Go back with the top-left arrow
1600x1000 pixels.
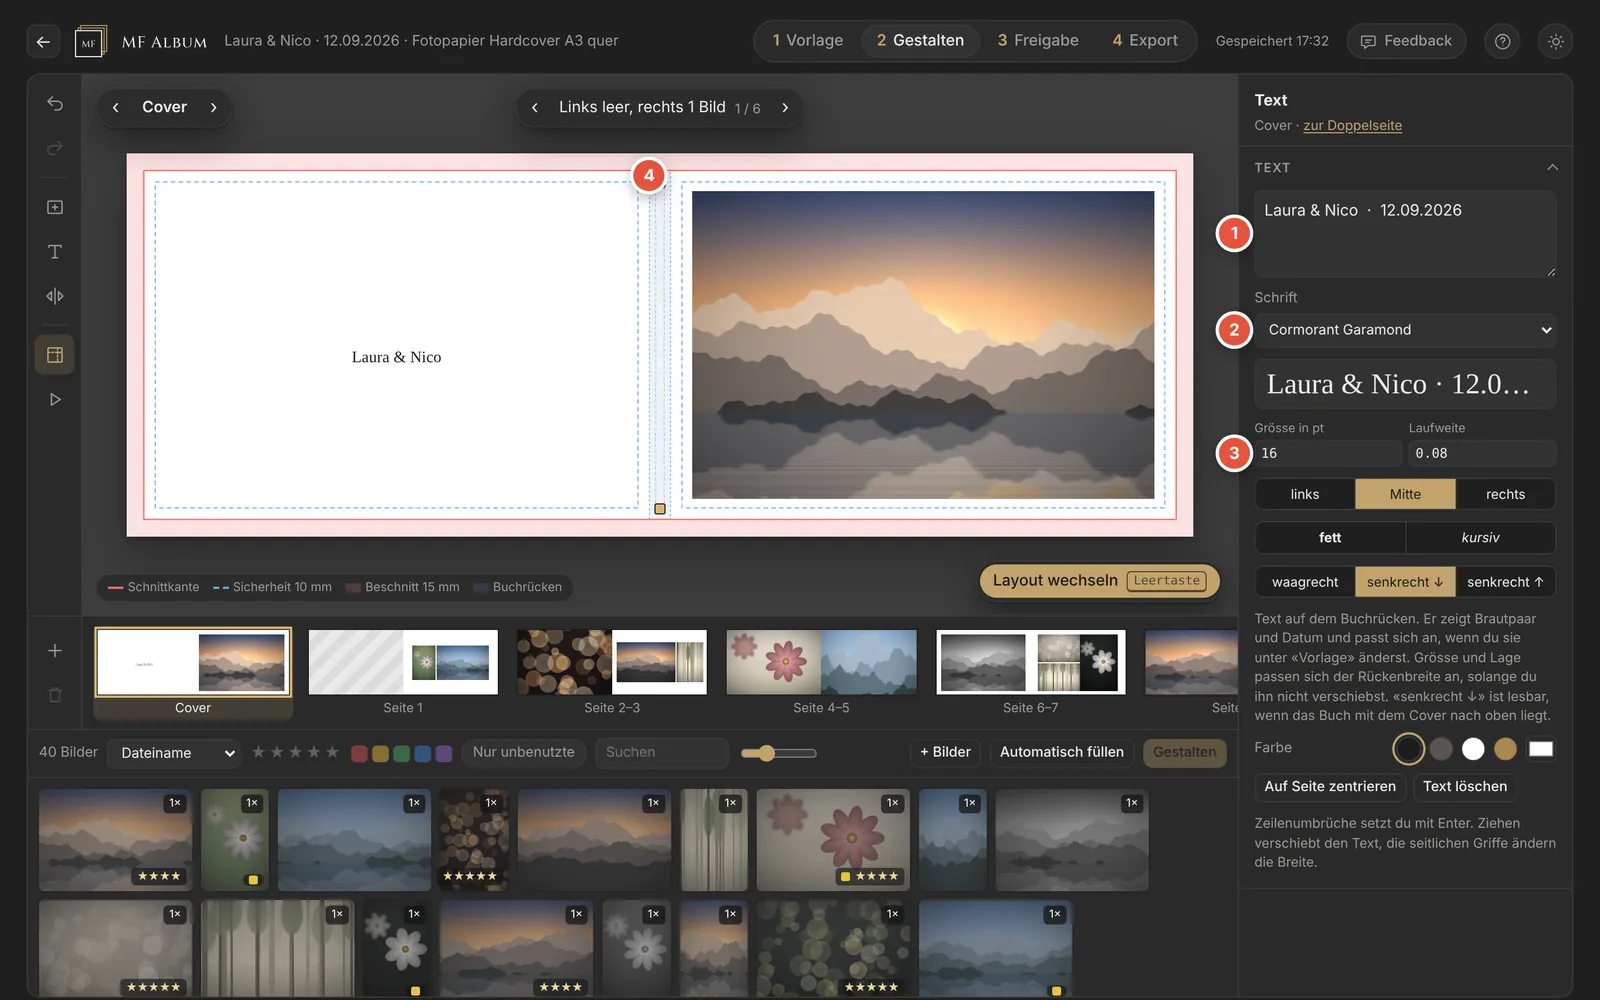point(43,41)
